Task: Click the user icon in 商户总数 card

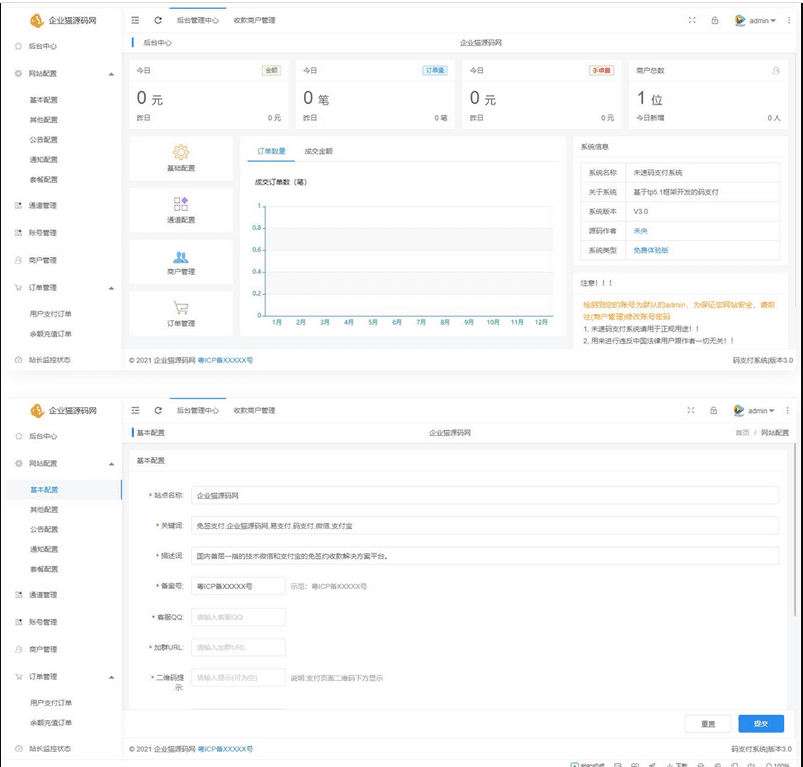Action: (776, 71)
